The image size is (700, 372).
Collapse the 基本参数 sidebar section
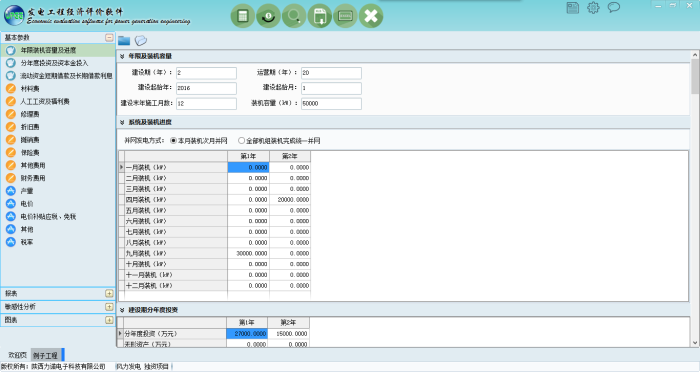[x=109, y=38]
